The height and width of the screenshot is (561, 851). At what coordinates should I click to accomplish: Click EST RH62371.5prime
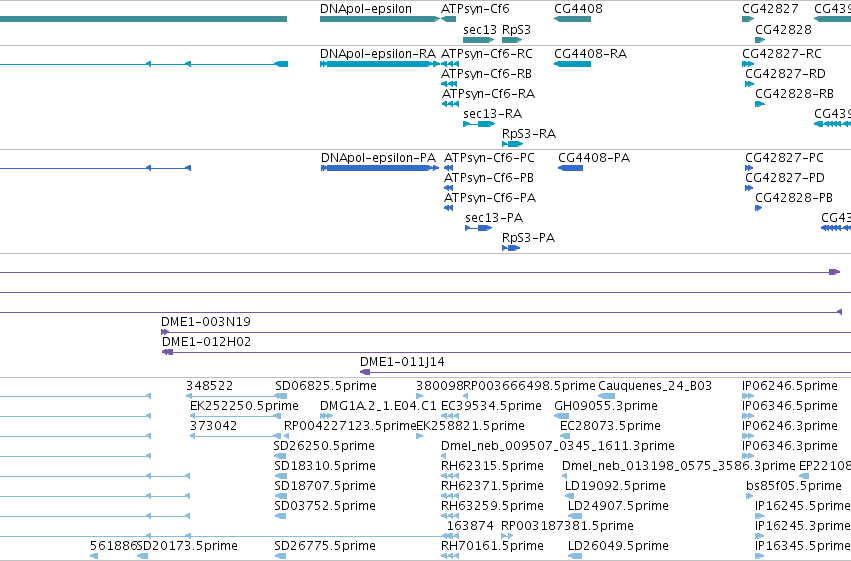point(492,486)
